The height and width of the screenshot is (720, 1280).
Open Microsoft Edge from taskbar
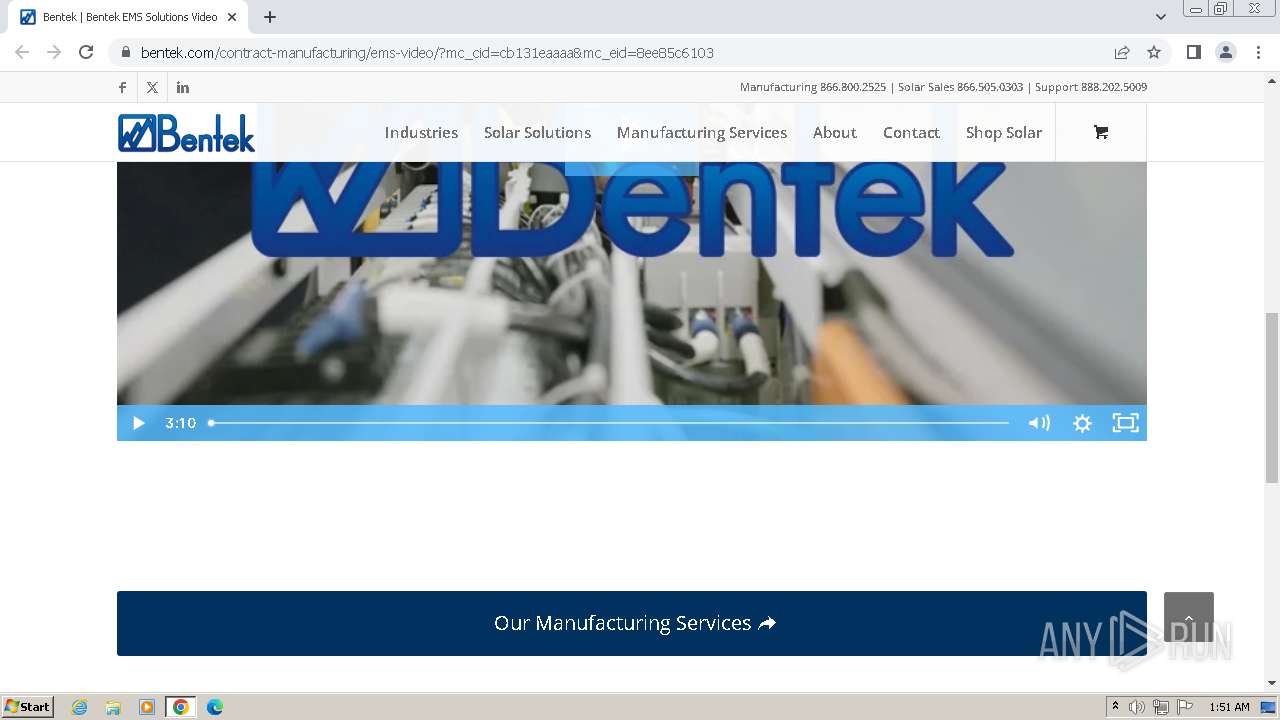[215, 707]
